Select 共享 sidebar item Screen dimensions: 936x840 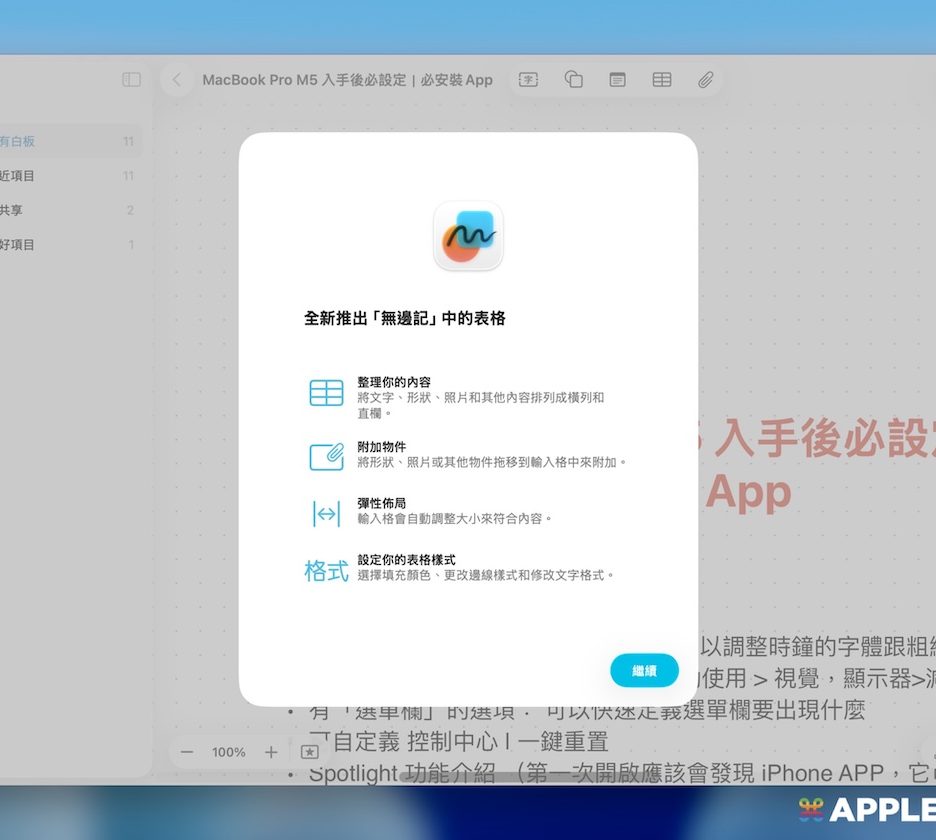pos(12,210)
